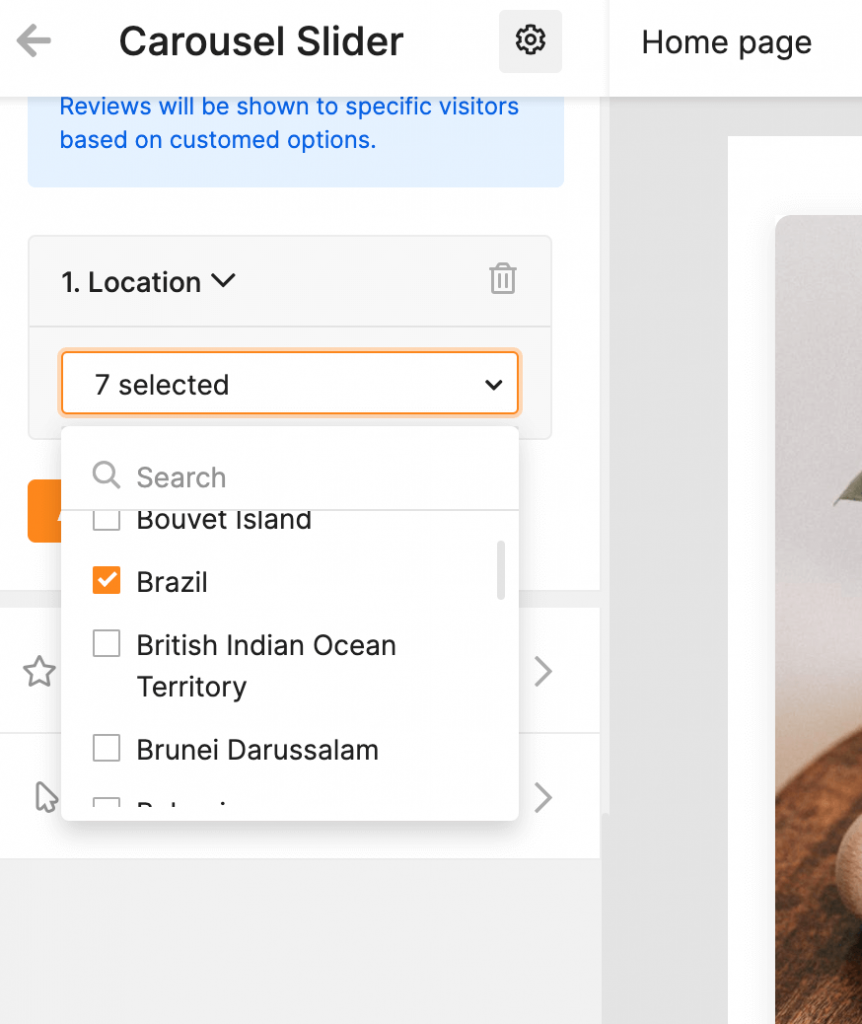Select the Home page tab

tap(726, 43)
